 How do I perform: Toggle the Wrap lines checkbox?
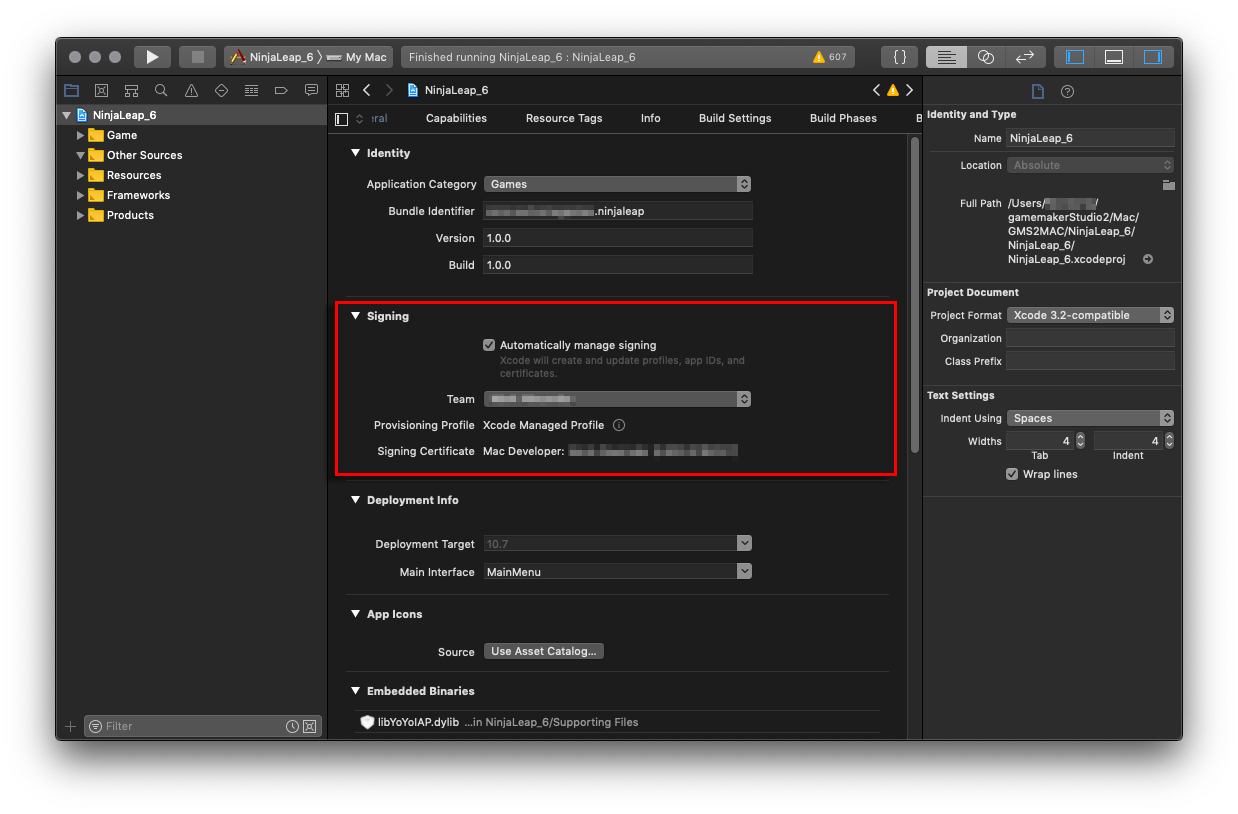pos(1012,474)
